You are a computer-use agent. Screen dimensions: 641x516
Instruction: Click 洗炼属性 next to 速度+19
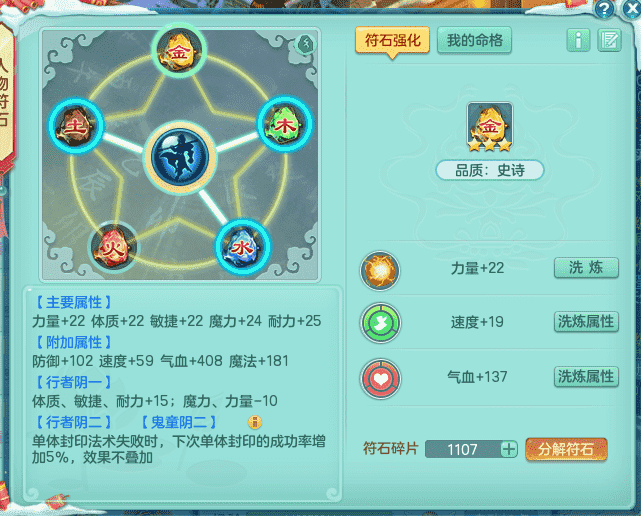[x=586, y=322]
